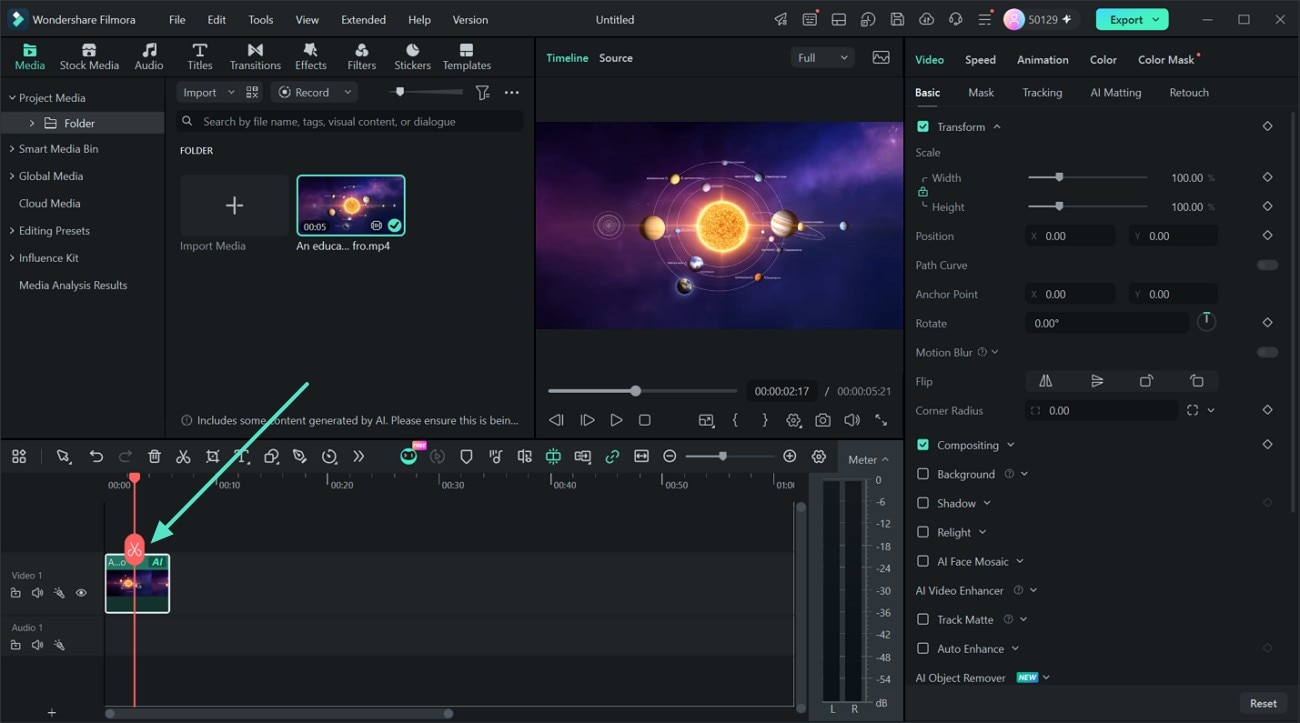
Task: Open timeline settings gear
Action: click(819, 457)
